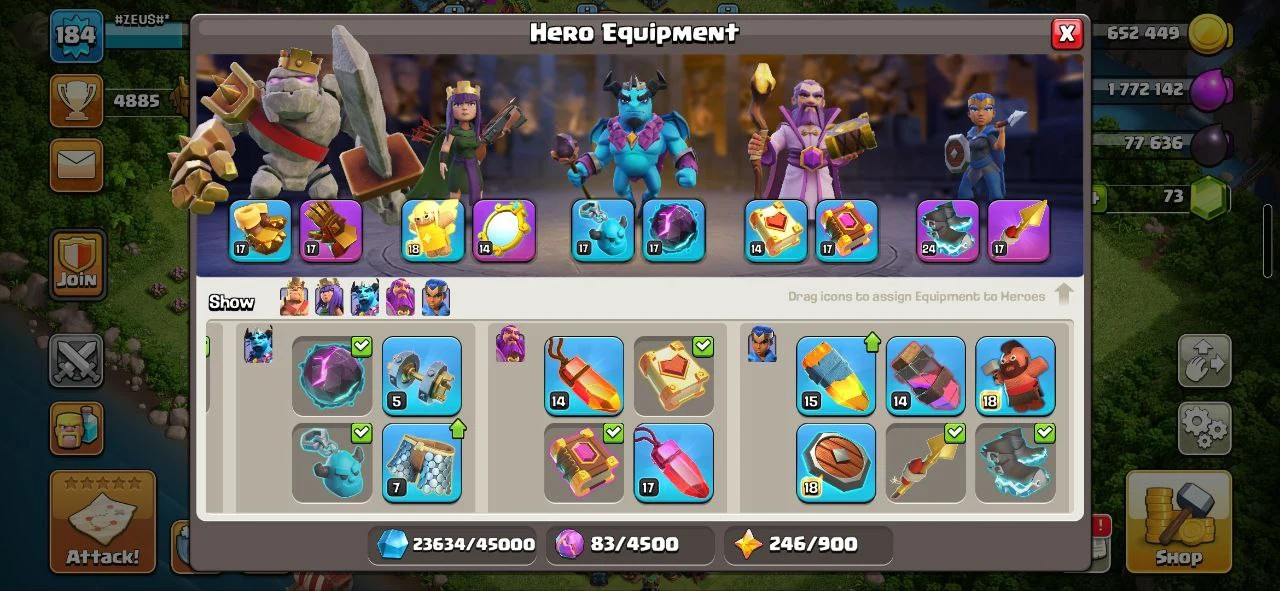Tap the Join clan shield button
Screen dimensions: 1280x591
click(x=77, y=263)
